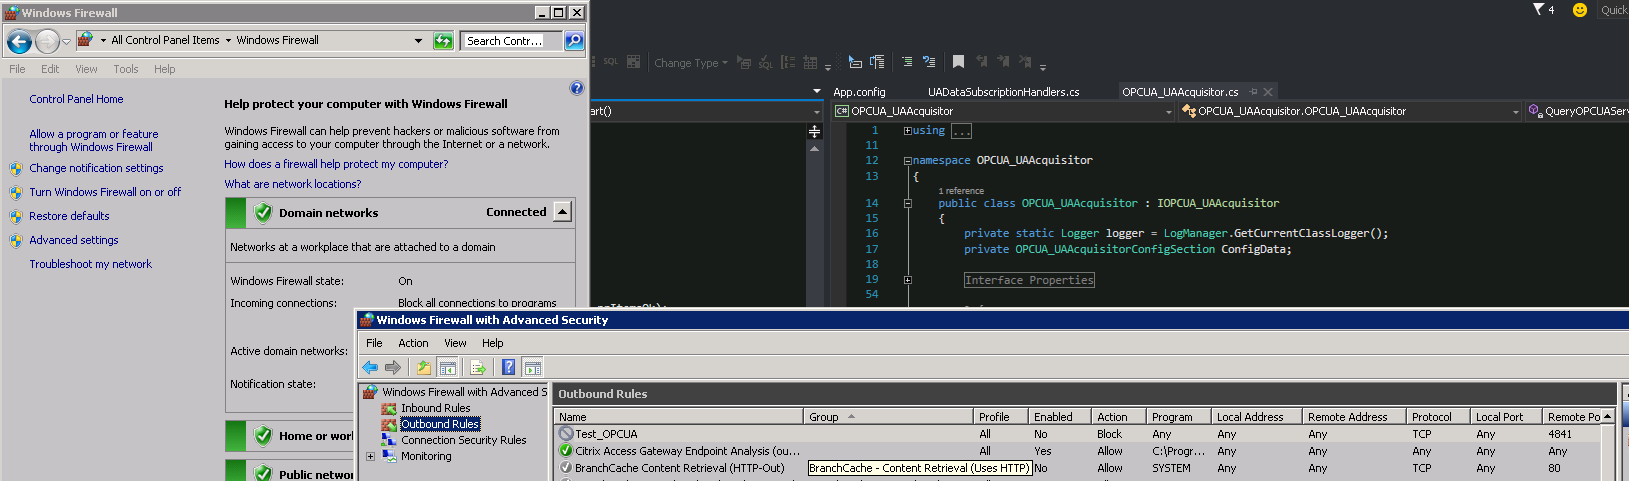This screenshot has width=1629, height=481.
Task: Click the refresh icon beside the address bar
Action: pyautogui.click(x=443, y=41)
